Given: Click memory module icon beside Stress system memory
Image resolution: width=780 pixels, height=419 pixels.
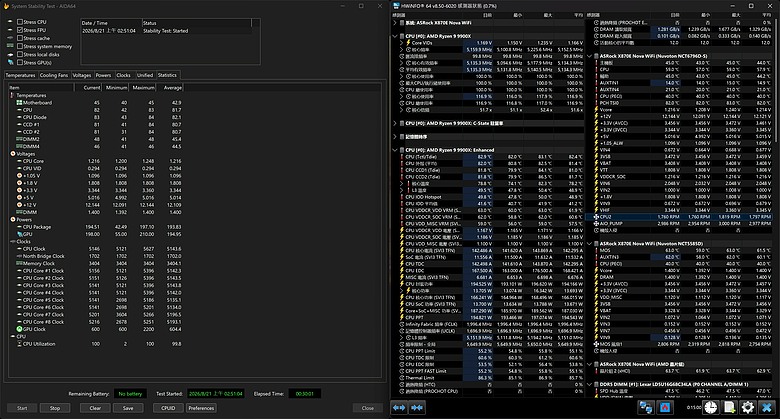Looking at the screenshot, I should (x=10, y=46).
